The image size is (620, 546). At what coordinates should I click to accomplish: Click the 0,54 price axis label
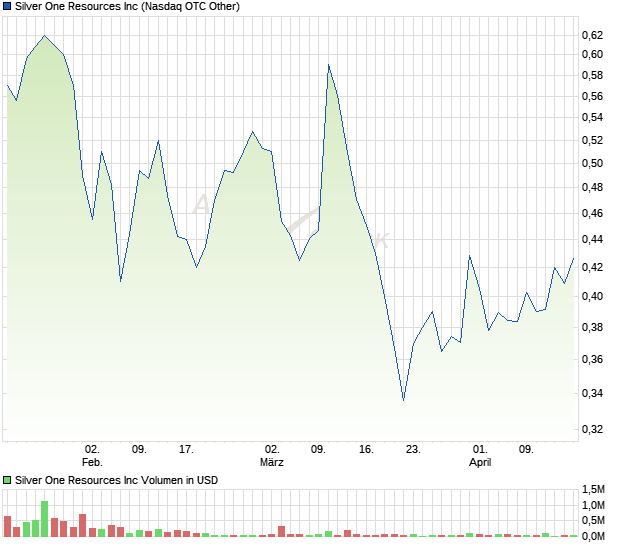pyautogui.click(x=592, y=117)
